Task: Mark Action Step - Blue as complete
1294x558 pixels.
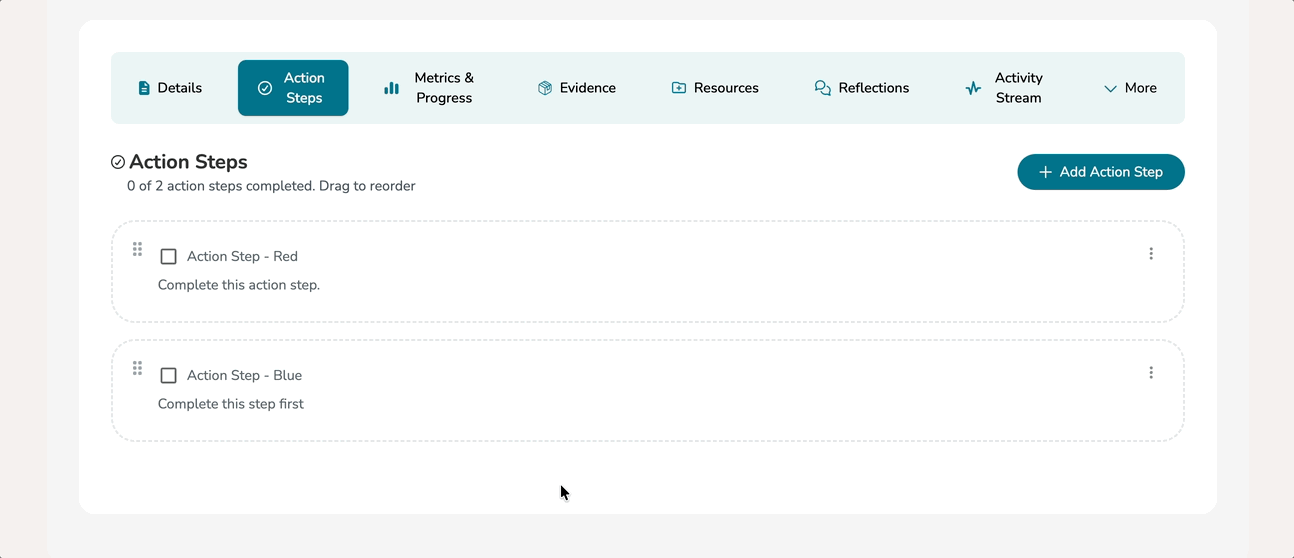Action: point(169,376)
